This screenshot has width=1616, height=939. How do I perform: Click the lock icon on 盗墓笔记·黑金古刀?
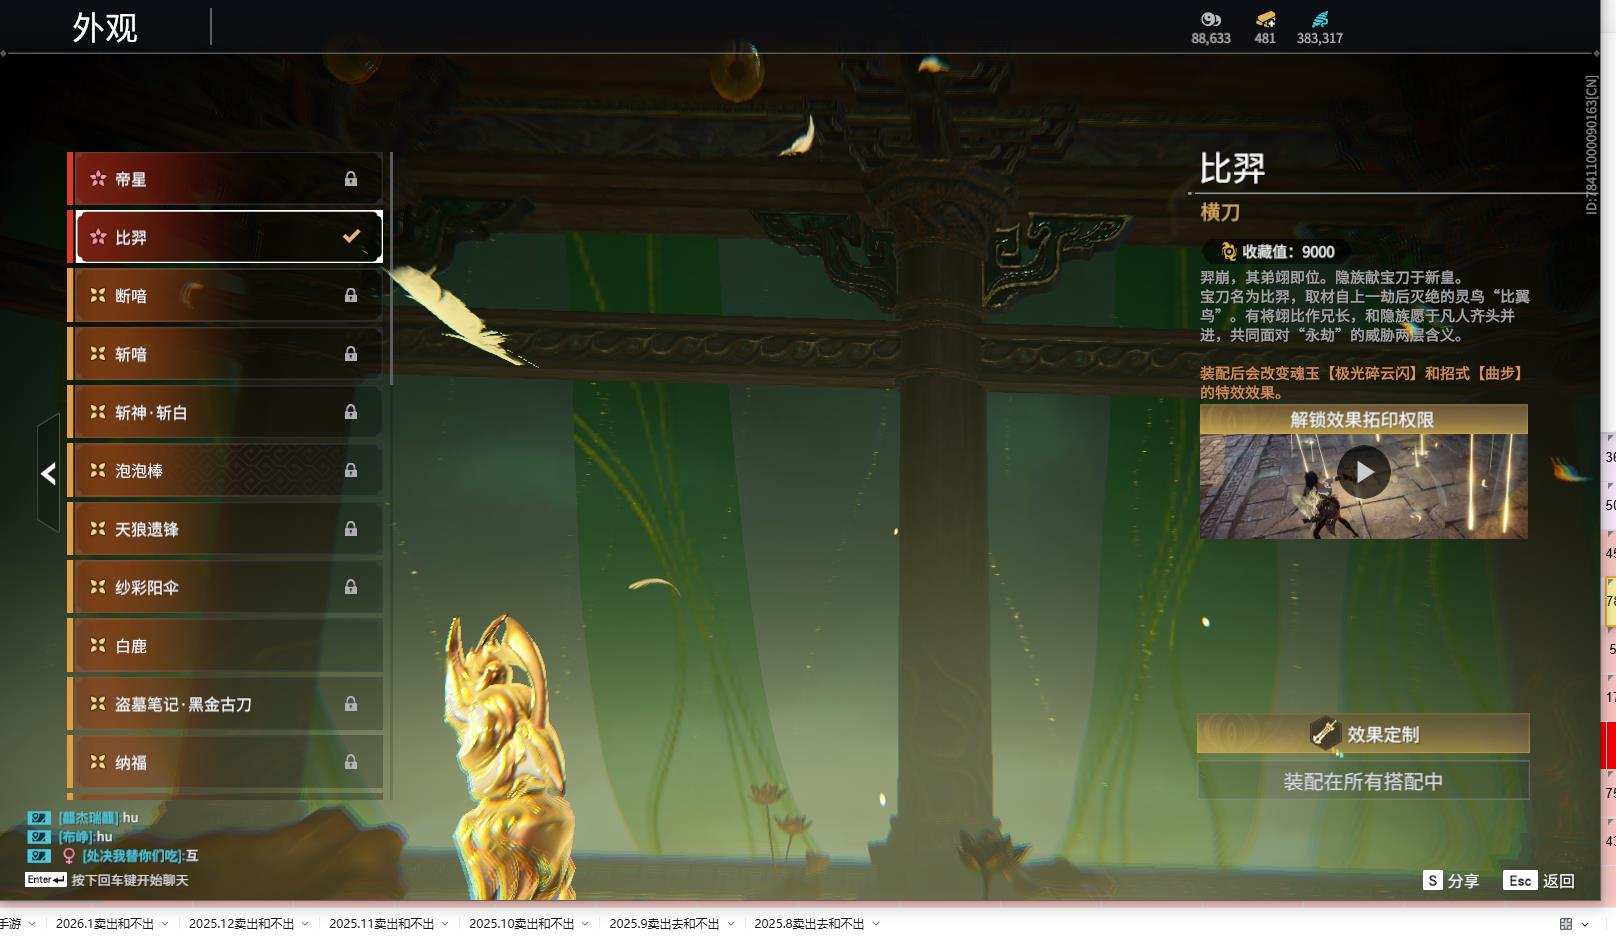pos(351,704)
